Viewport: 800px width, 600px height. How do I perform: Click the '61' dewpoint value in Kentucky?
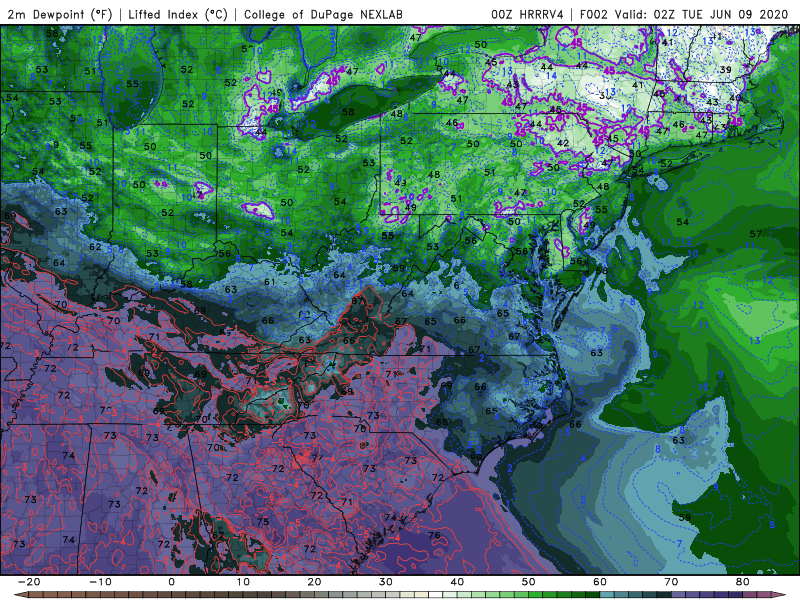tap(269, 282)
